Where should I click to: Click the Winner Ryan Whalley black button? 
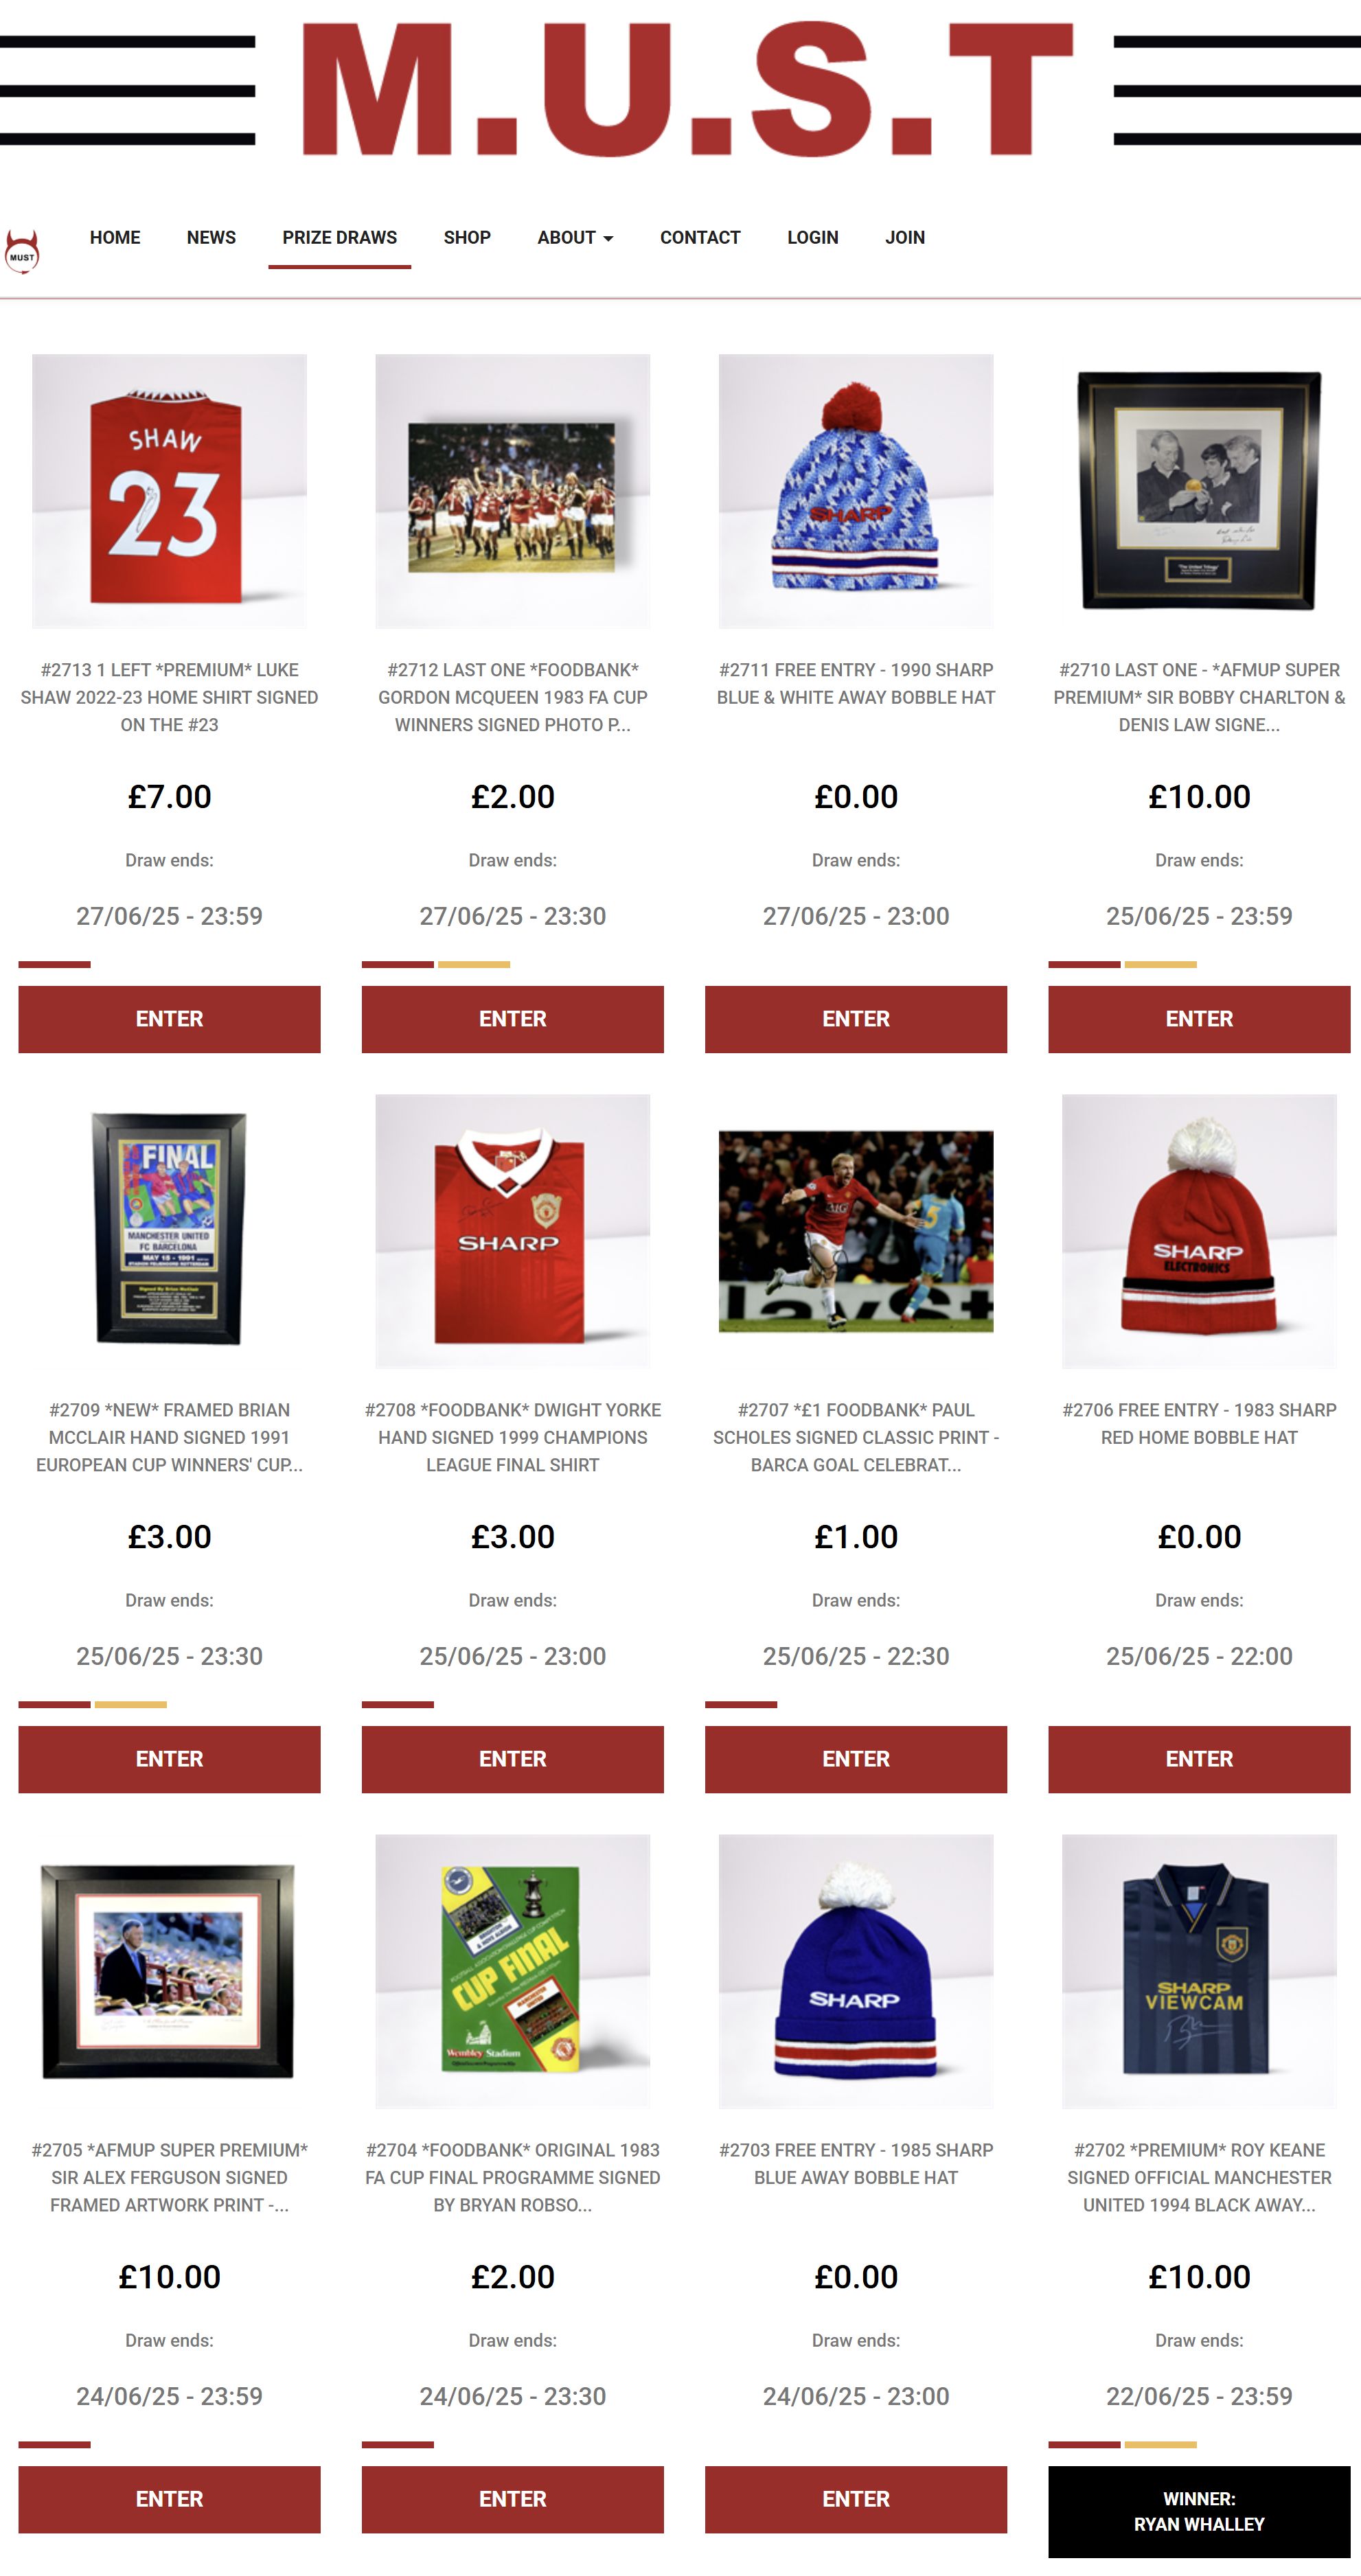1199,2511
